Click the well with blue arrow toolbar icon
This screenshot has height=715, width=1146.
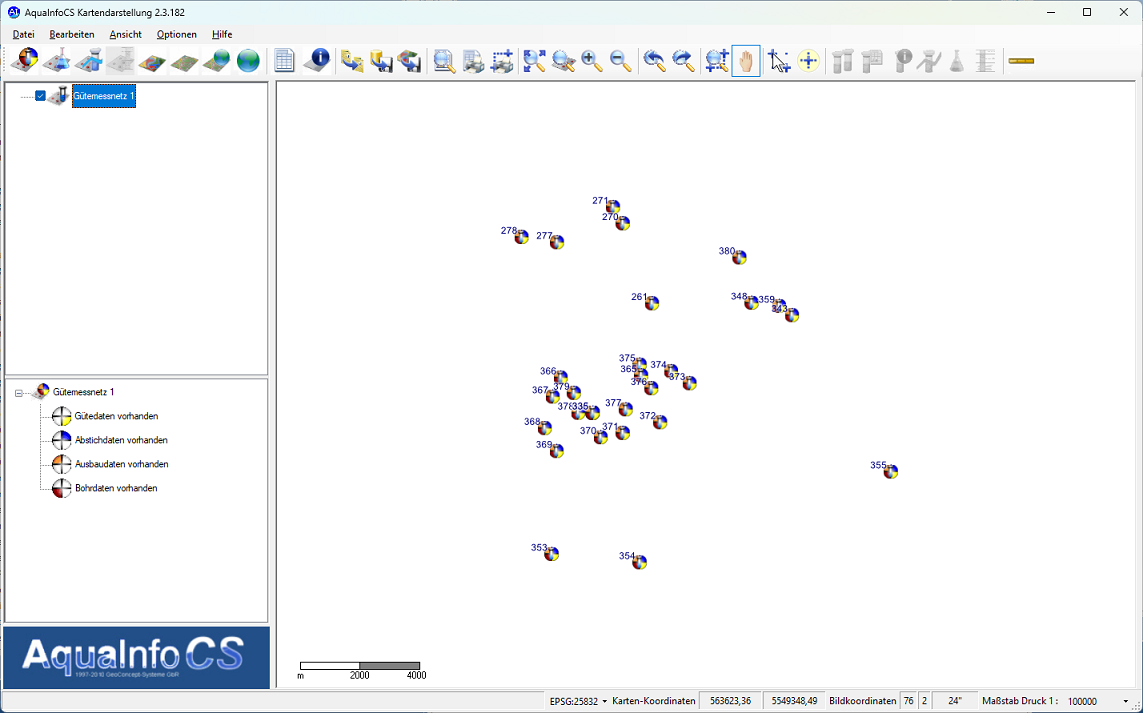tap(88, 61)
